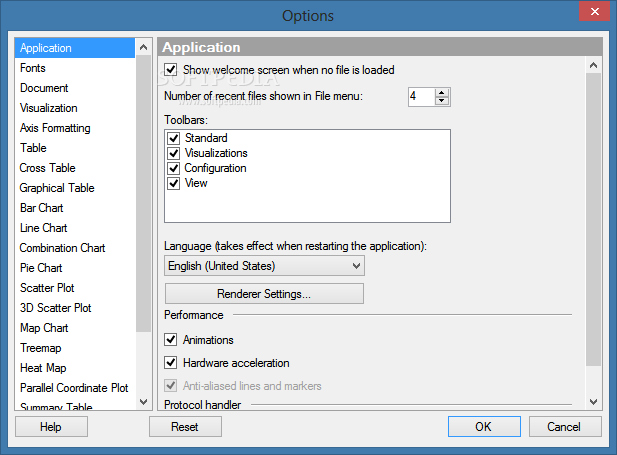Confirm with the OK button
Screen dimensions: 617x455
(484, 427)
